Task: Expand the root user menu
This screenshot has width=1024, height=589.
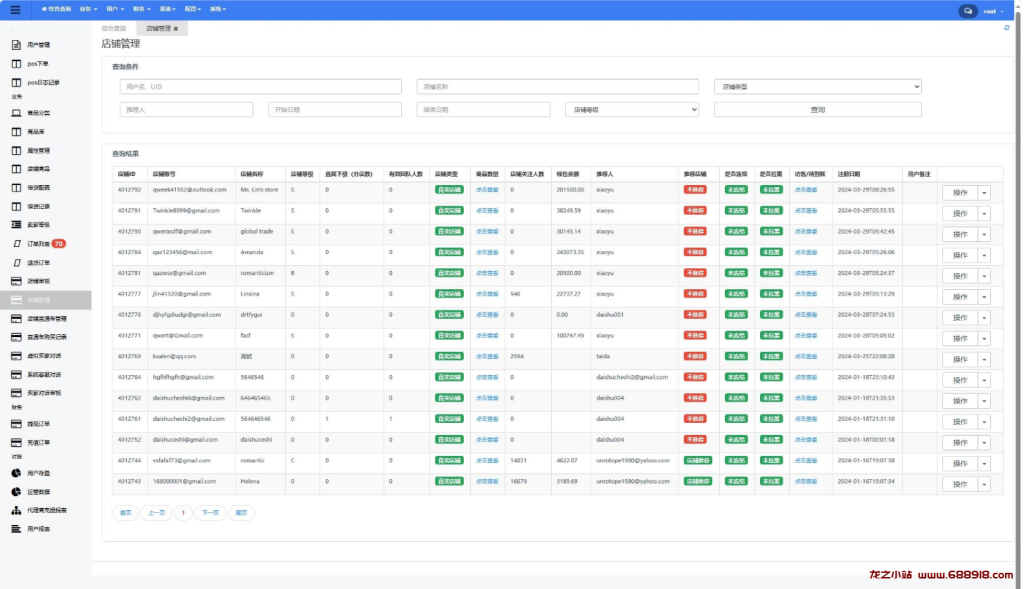Action: click(x=993, y=11)
